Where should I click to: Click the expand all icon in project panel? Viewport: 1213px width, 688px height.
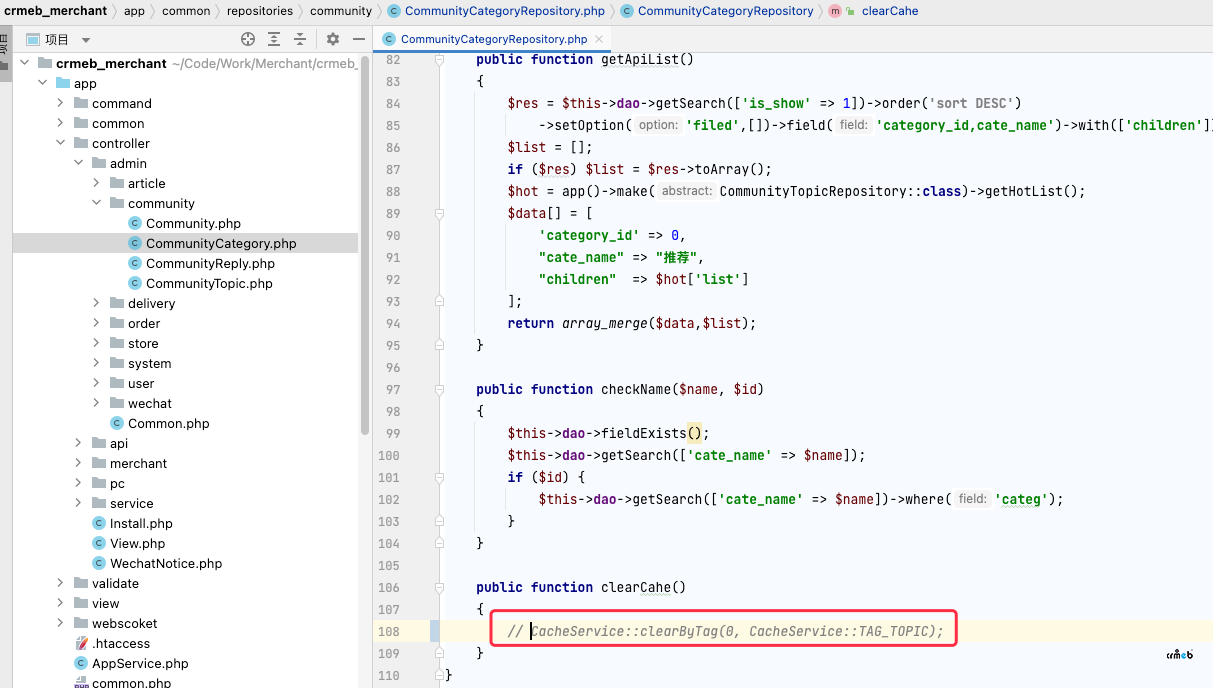point(274,39)
